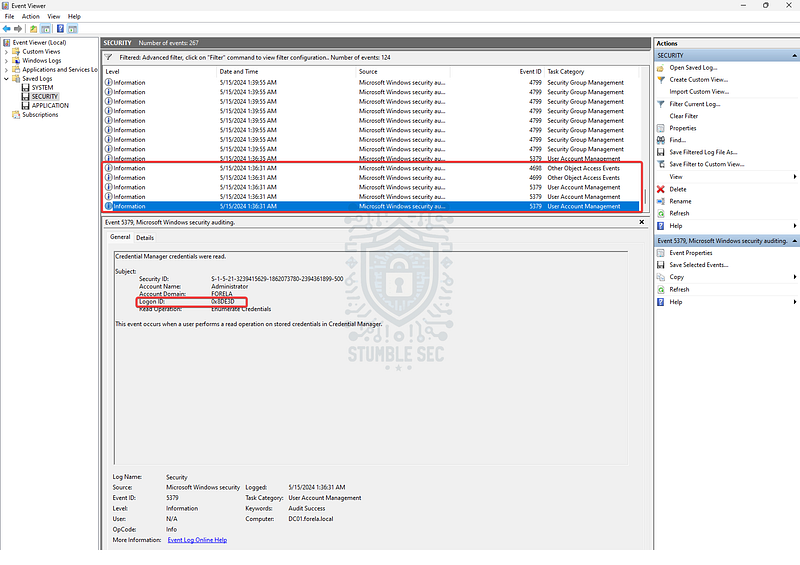Click the Save Filtered Log File As icon
800x565 pixels.
click(x=661, y=152)
